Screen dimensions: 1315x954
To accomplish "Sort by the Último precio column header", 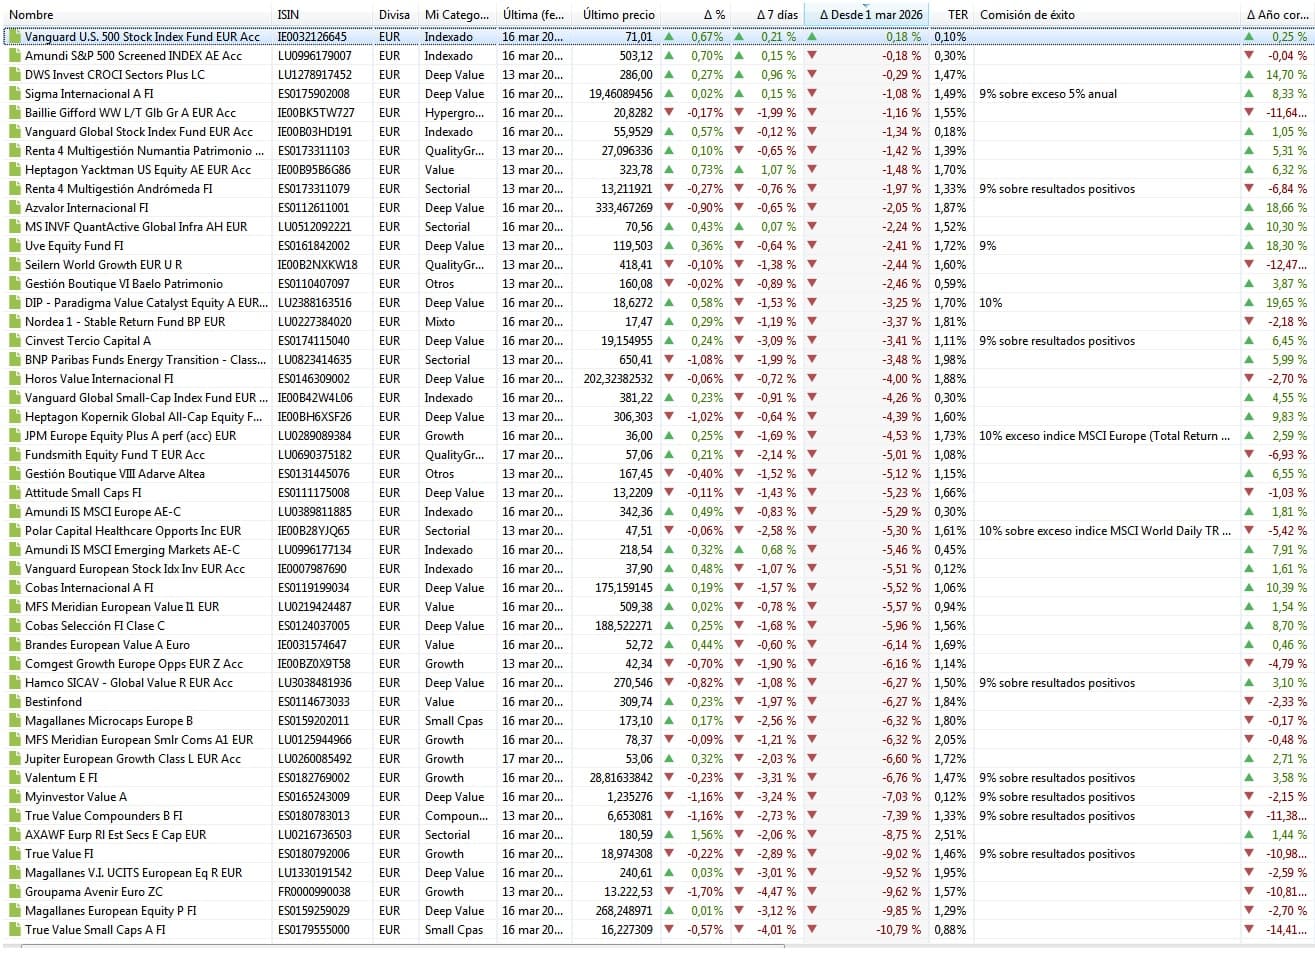I will click(x=618, y=15).
